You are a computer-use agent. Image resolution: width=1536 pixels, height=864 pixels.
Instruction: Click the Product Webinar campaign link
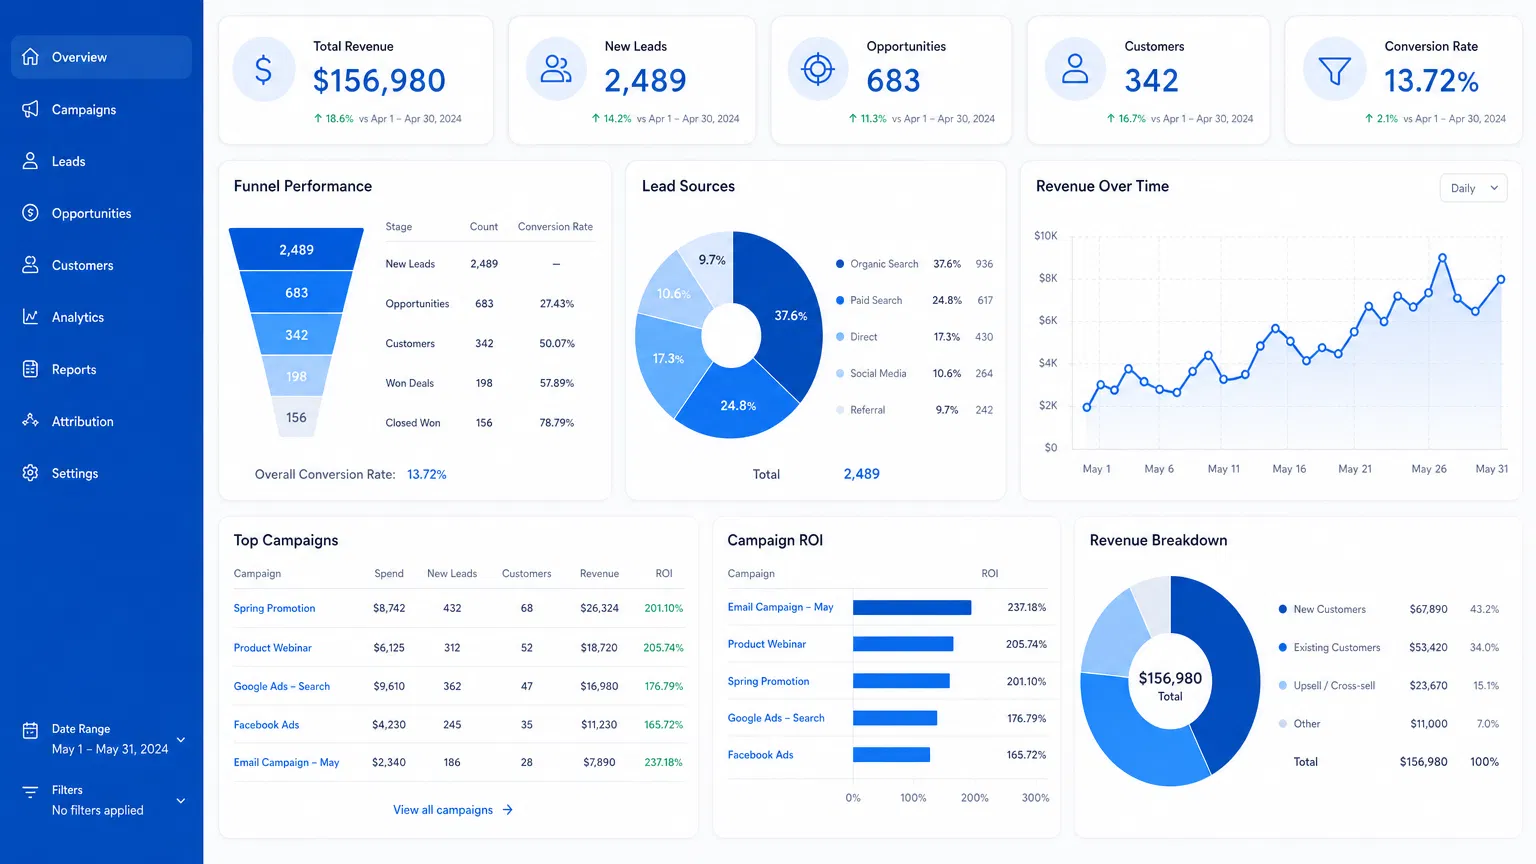[272, 647]
